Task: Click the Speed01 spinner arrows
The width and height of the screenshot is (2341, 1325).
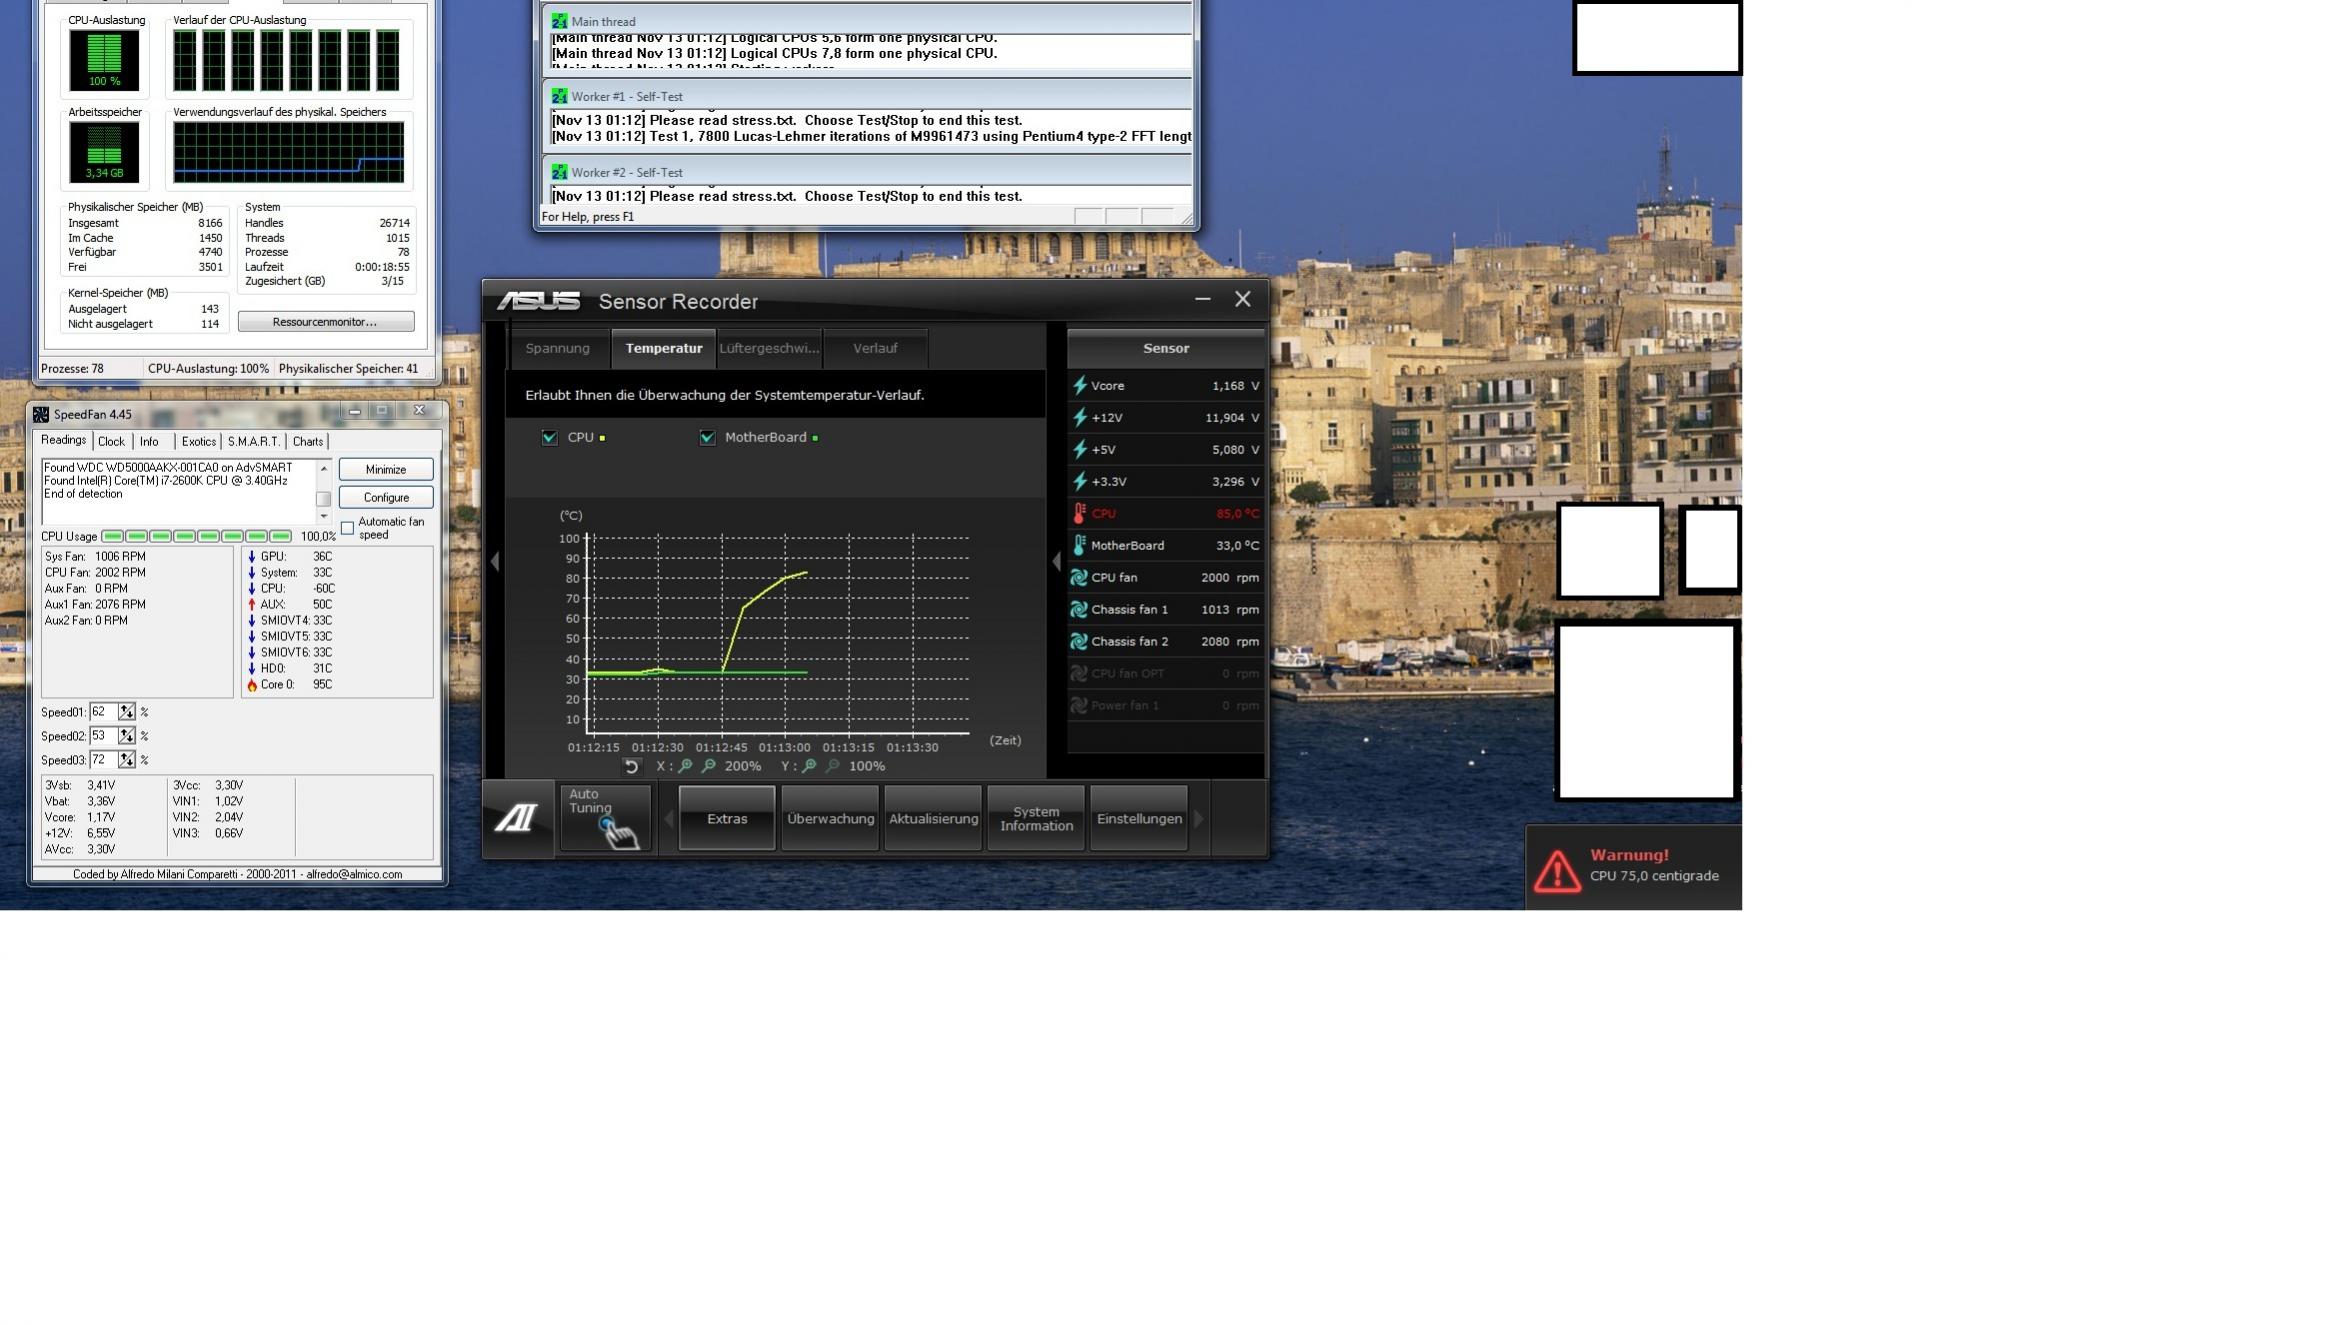Action: click(x=127, y=712)
